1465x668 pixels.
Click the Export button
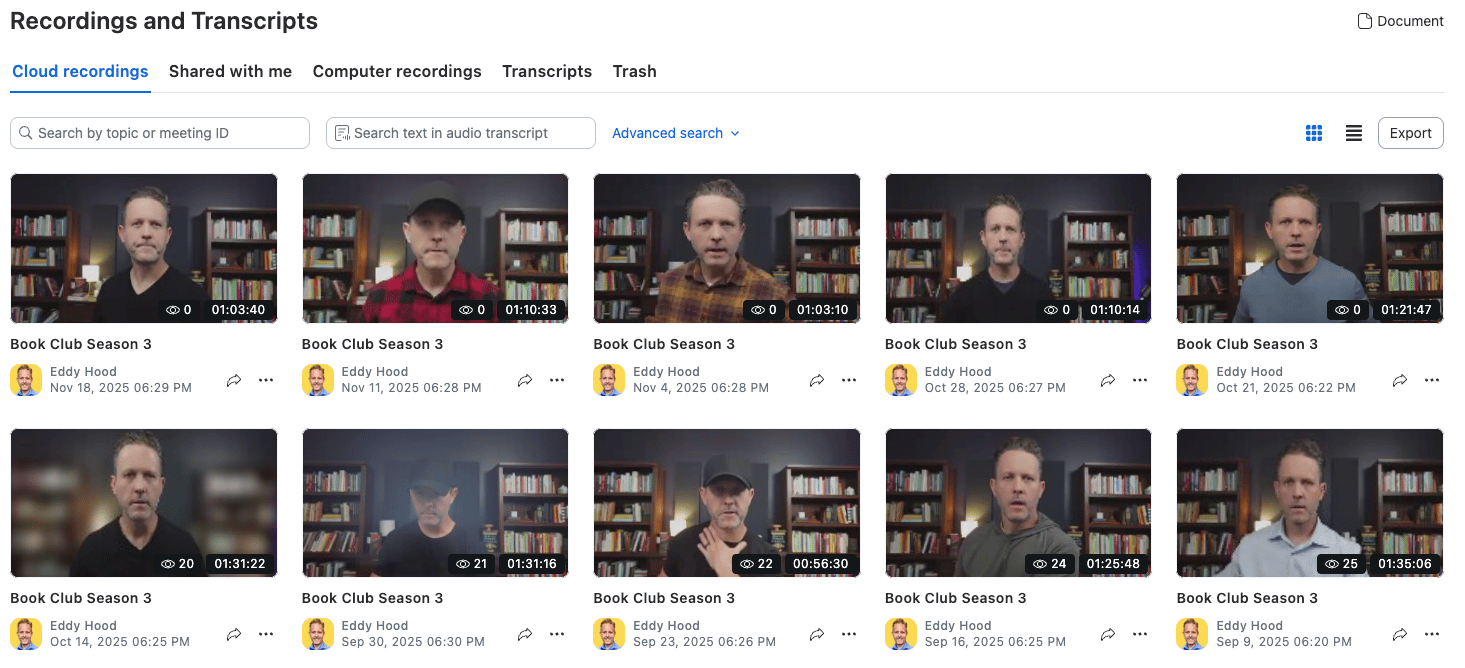click(x=1410, y=133)
